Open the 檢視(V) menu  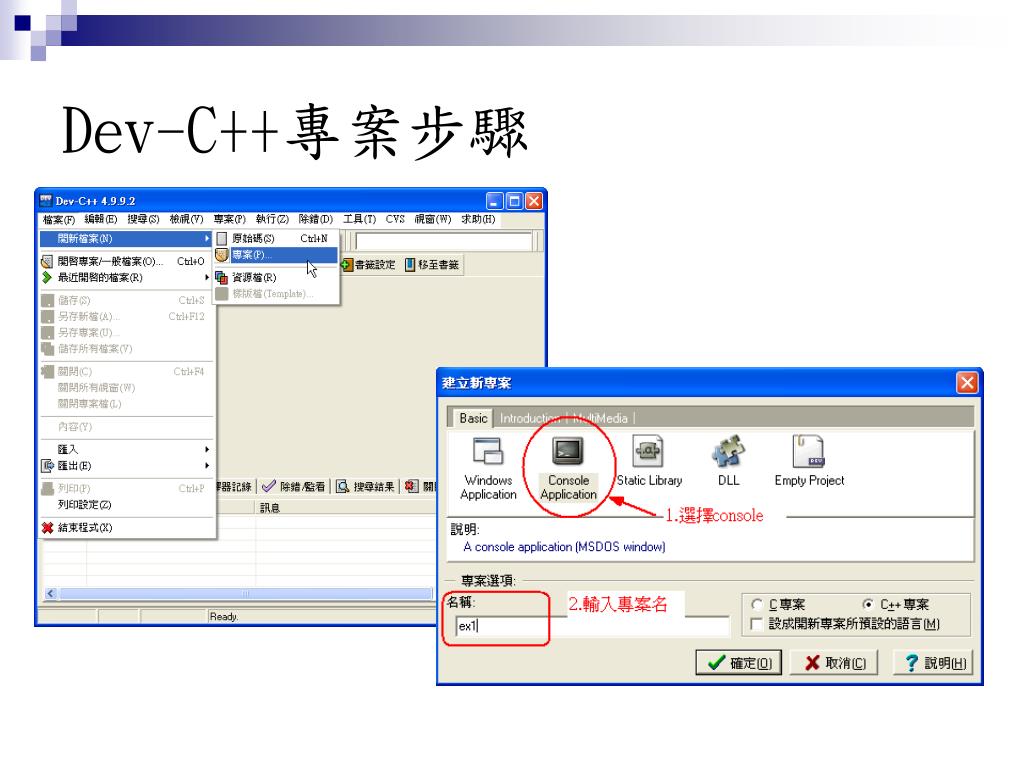187,219
